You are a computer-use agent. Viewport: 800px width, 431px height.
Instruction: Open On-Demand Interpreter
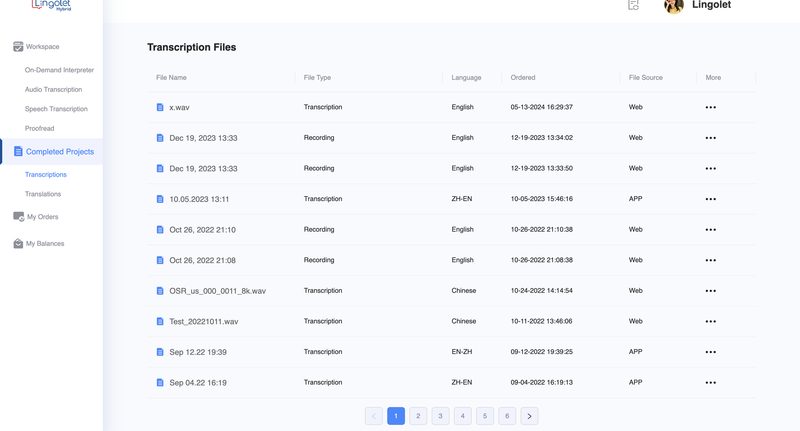(59, 70)
